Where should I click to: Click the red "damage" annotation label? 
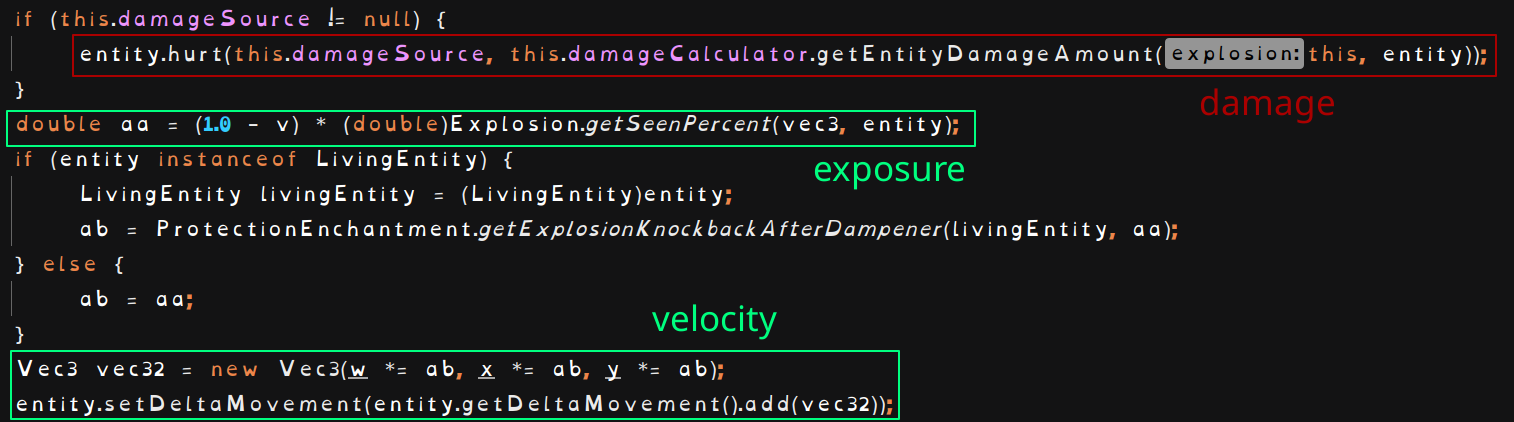[1267, 103]
